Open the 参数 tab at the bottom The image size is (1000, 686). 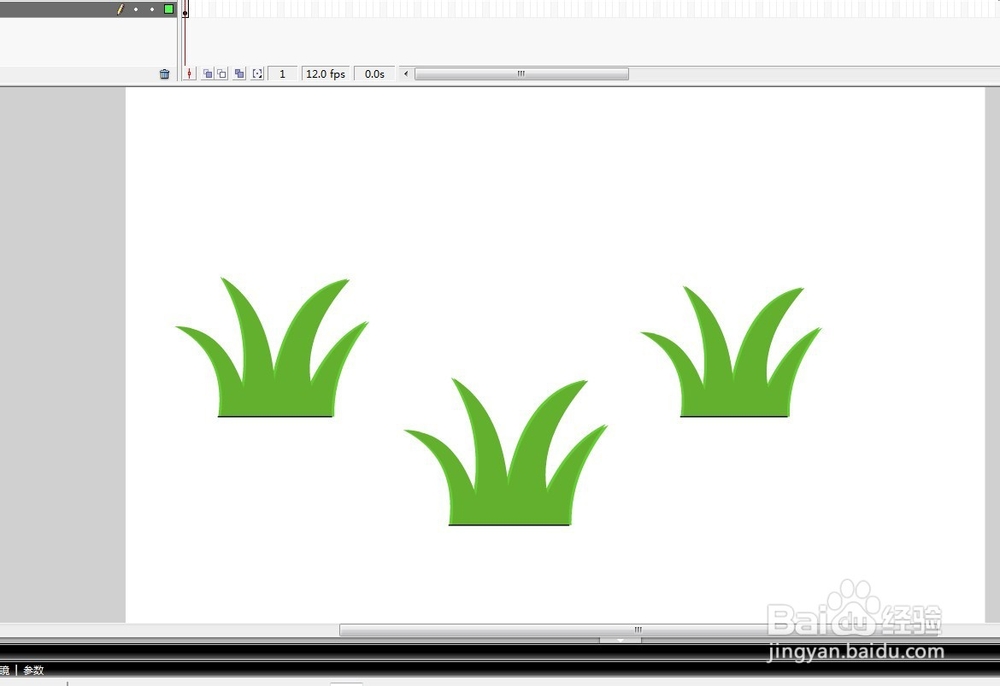pyautogui.click(x=33, y=670)
